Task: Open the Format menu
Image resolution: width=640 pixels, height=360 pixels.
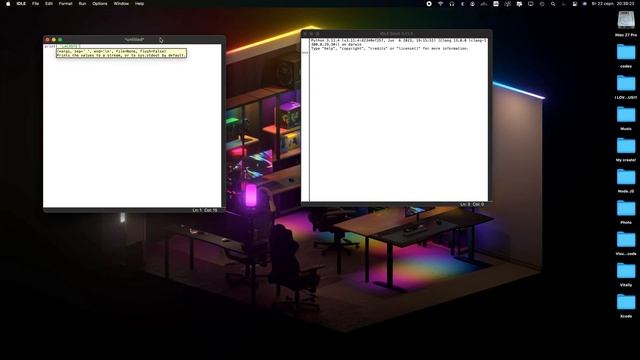Action: point(65,4)
